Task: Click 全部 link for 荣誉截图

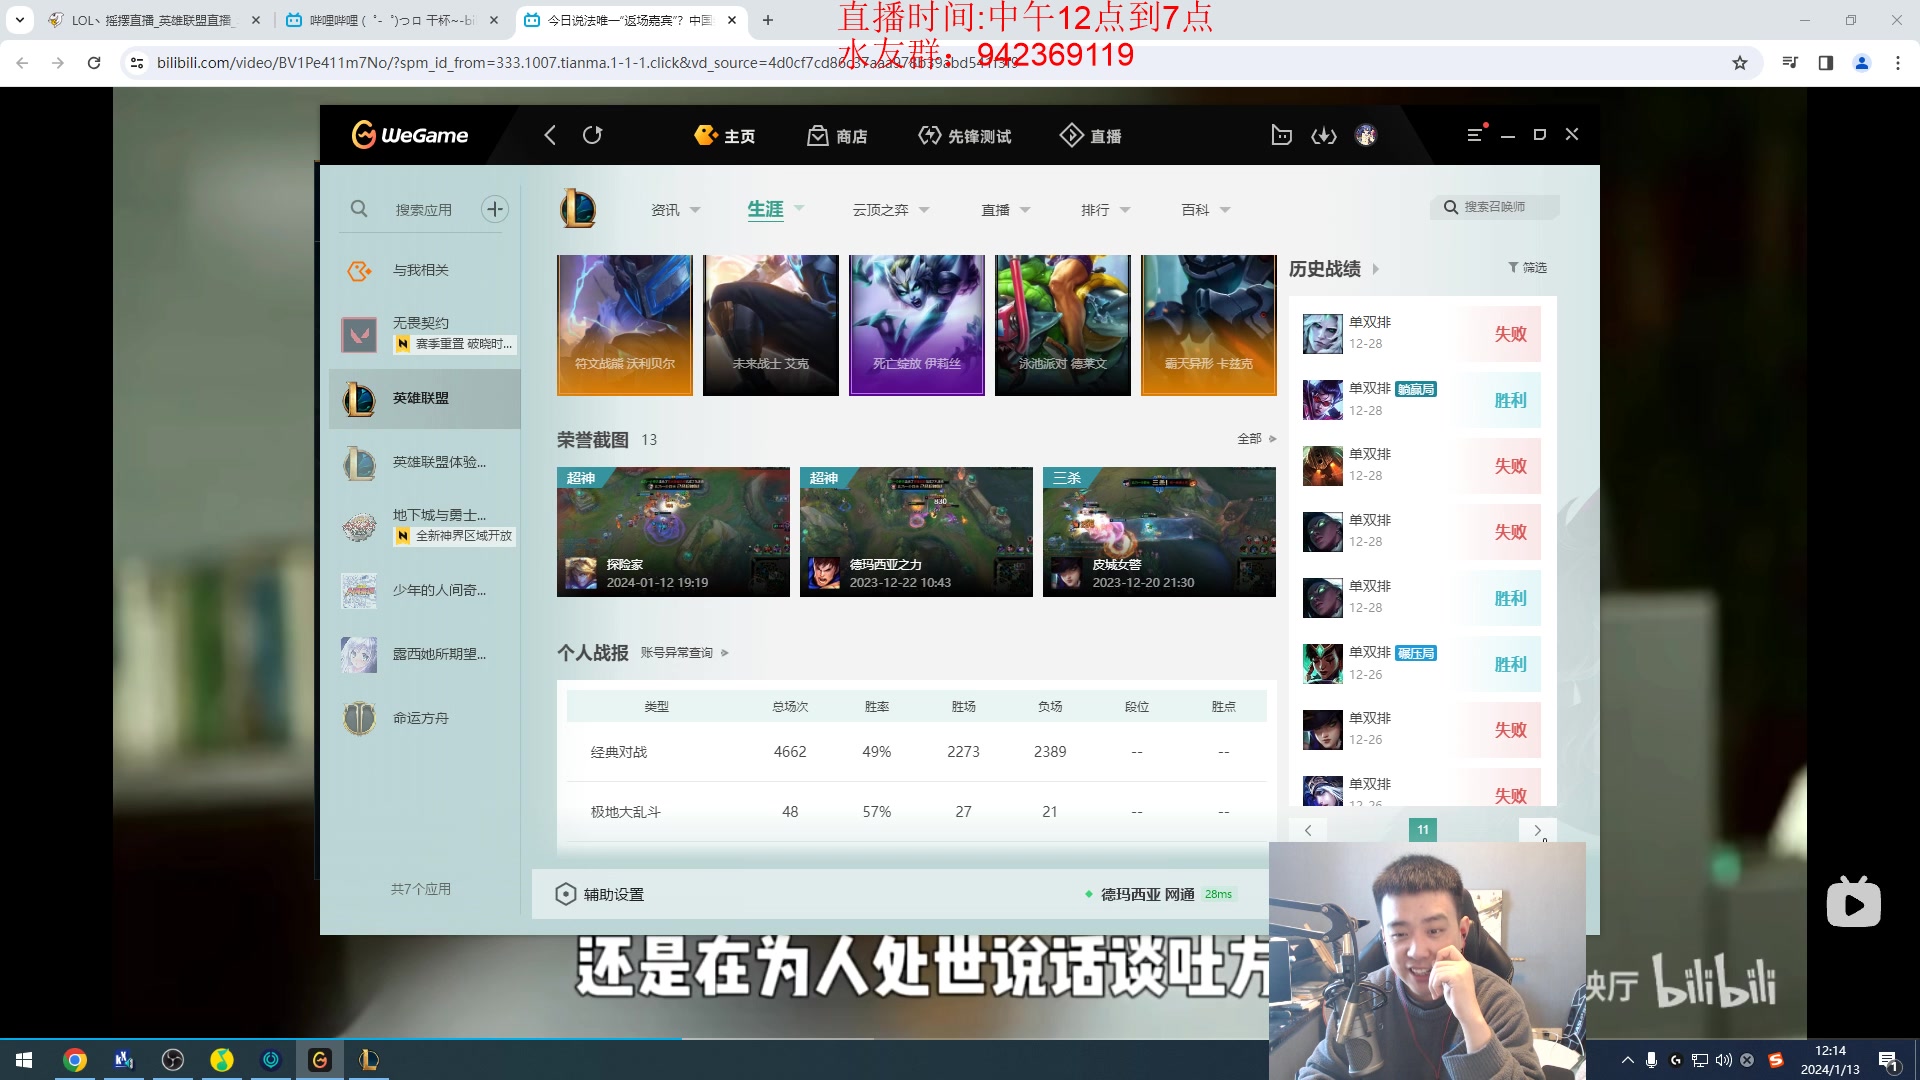Action: click(1257, 439)
